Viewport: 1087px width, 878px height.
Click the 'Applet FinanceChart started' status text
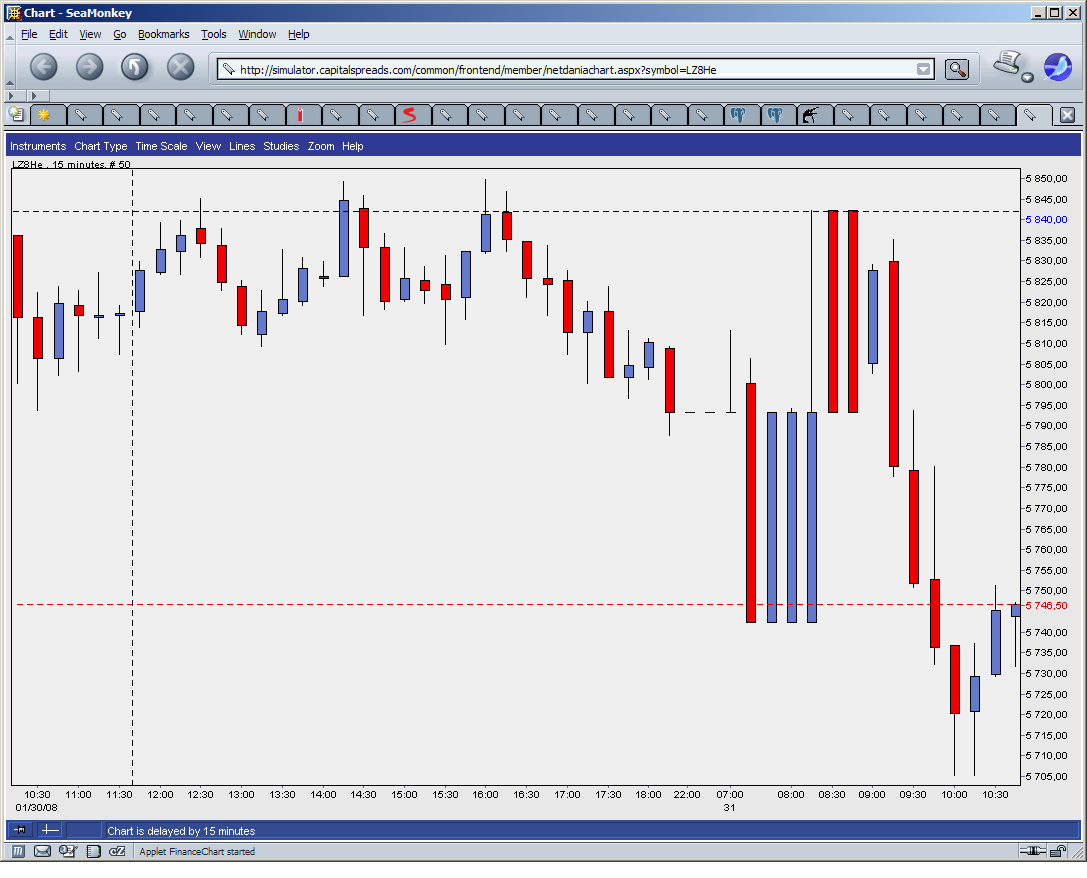point(197,852)
